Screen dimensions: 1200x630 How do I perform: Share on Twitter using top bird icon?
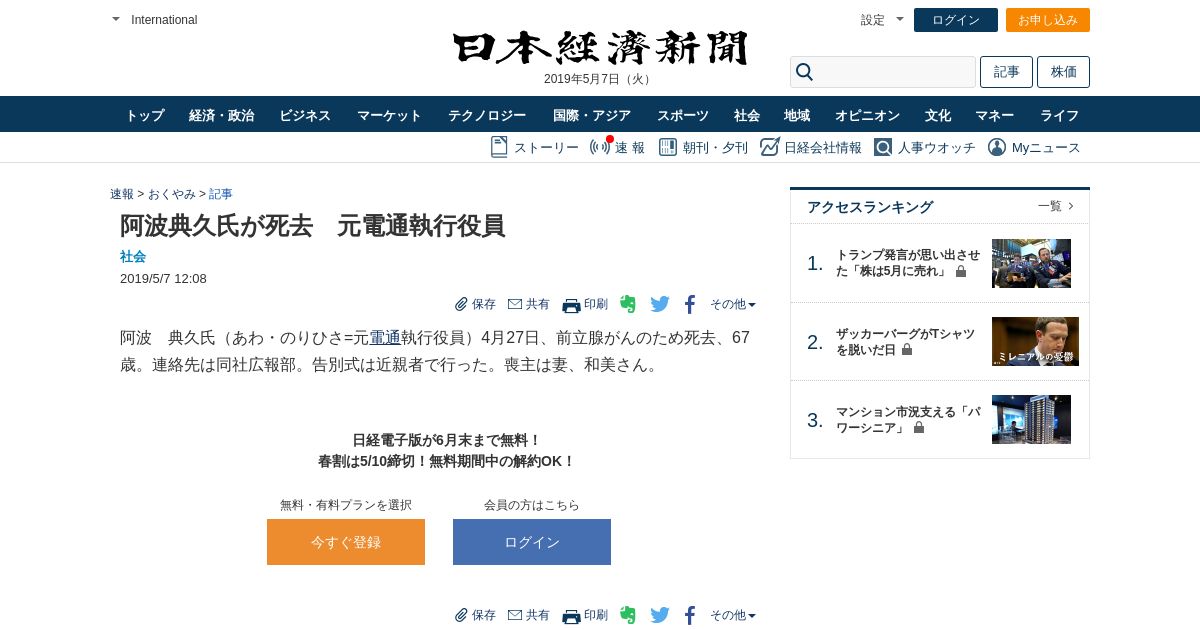[x=660, y=304]
